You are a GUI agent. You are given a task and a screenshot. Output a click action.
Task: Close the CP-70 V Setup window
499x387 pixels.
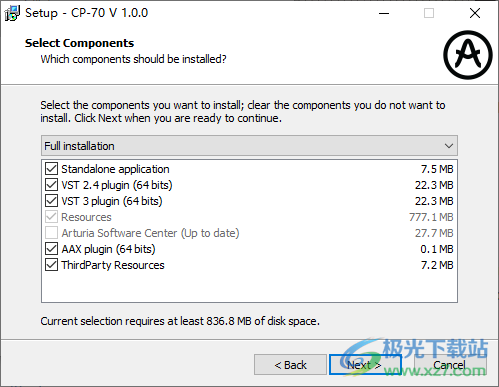[475, 13]
